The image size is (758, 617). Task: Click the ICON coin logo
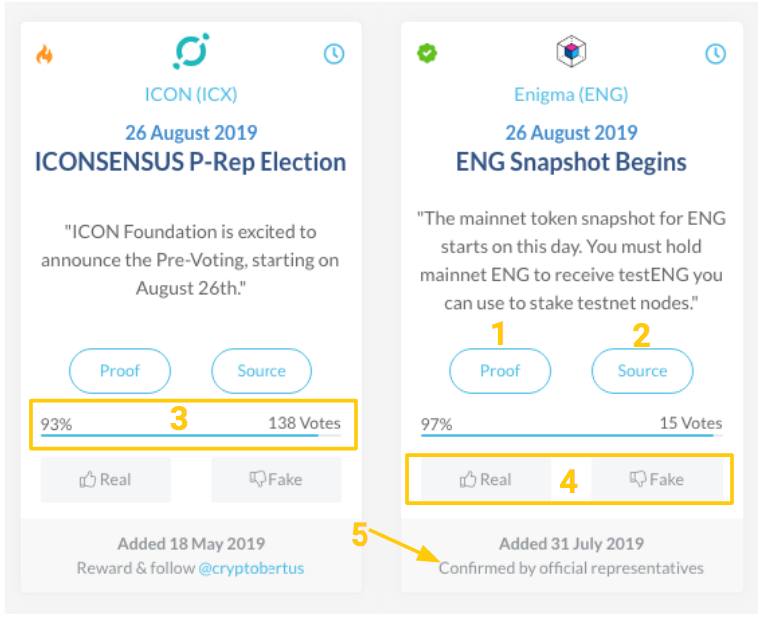click(x=191, y=51)
